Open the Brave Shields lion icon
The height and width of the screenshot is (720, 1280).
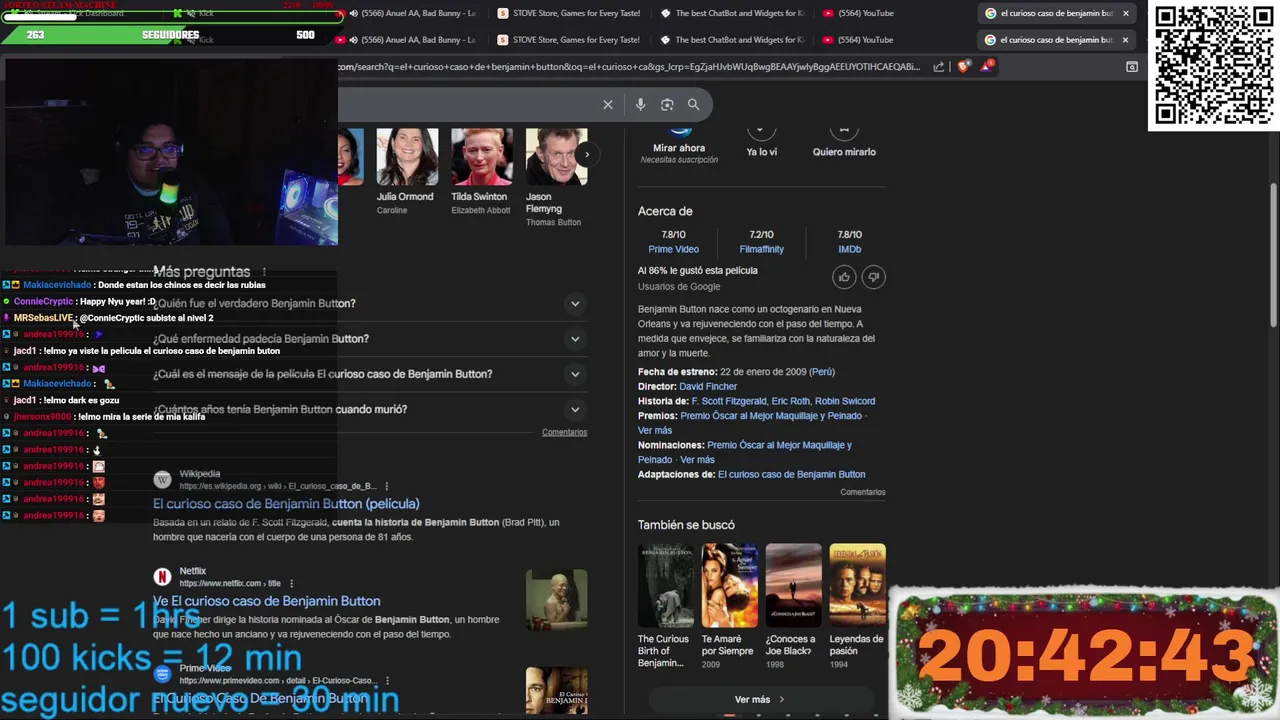pyautogui.click(x=963, y=67)
